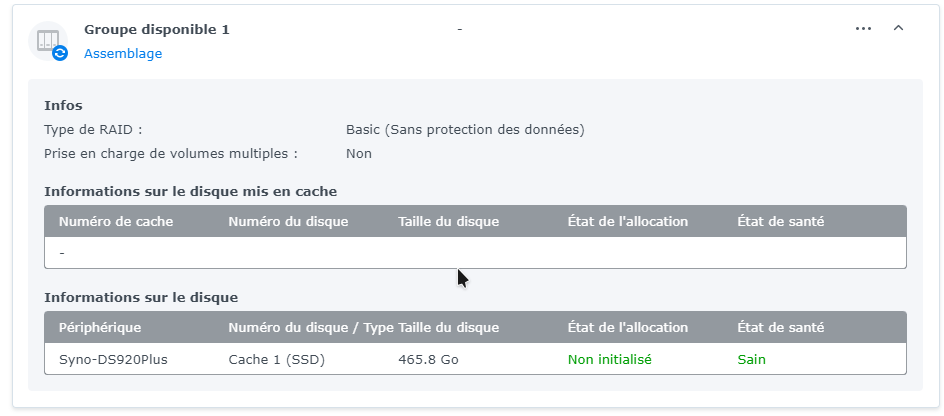Select the Syno-DS920Plus device row

113,359
